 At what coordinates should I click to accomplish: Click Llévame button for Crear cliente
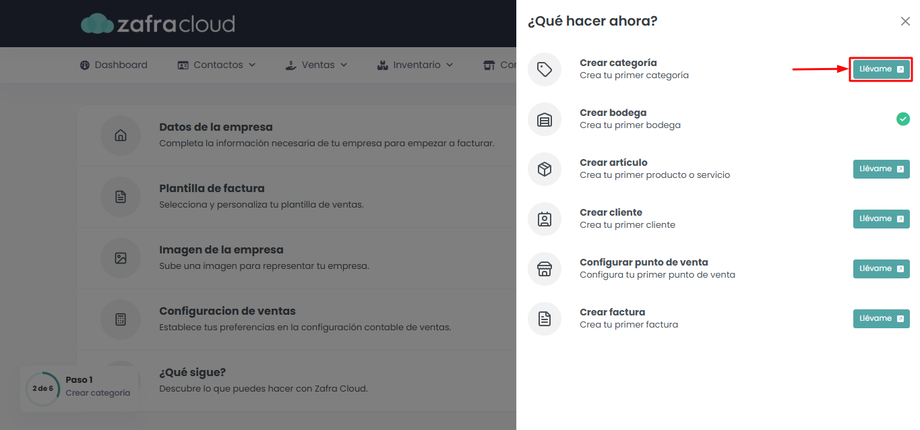coord(881,219)
